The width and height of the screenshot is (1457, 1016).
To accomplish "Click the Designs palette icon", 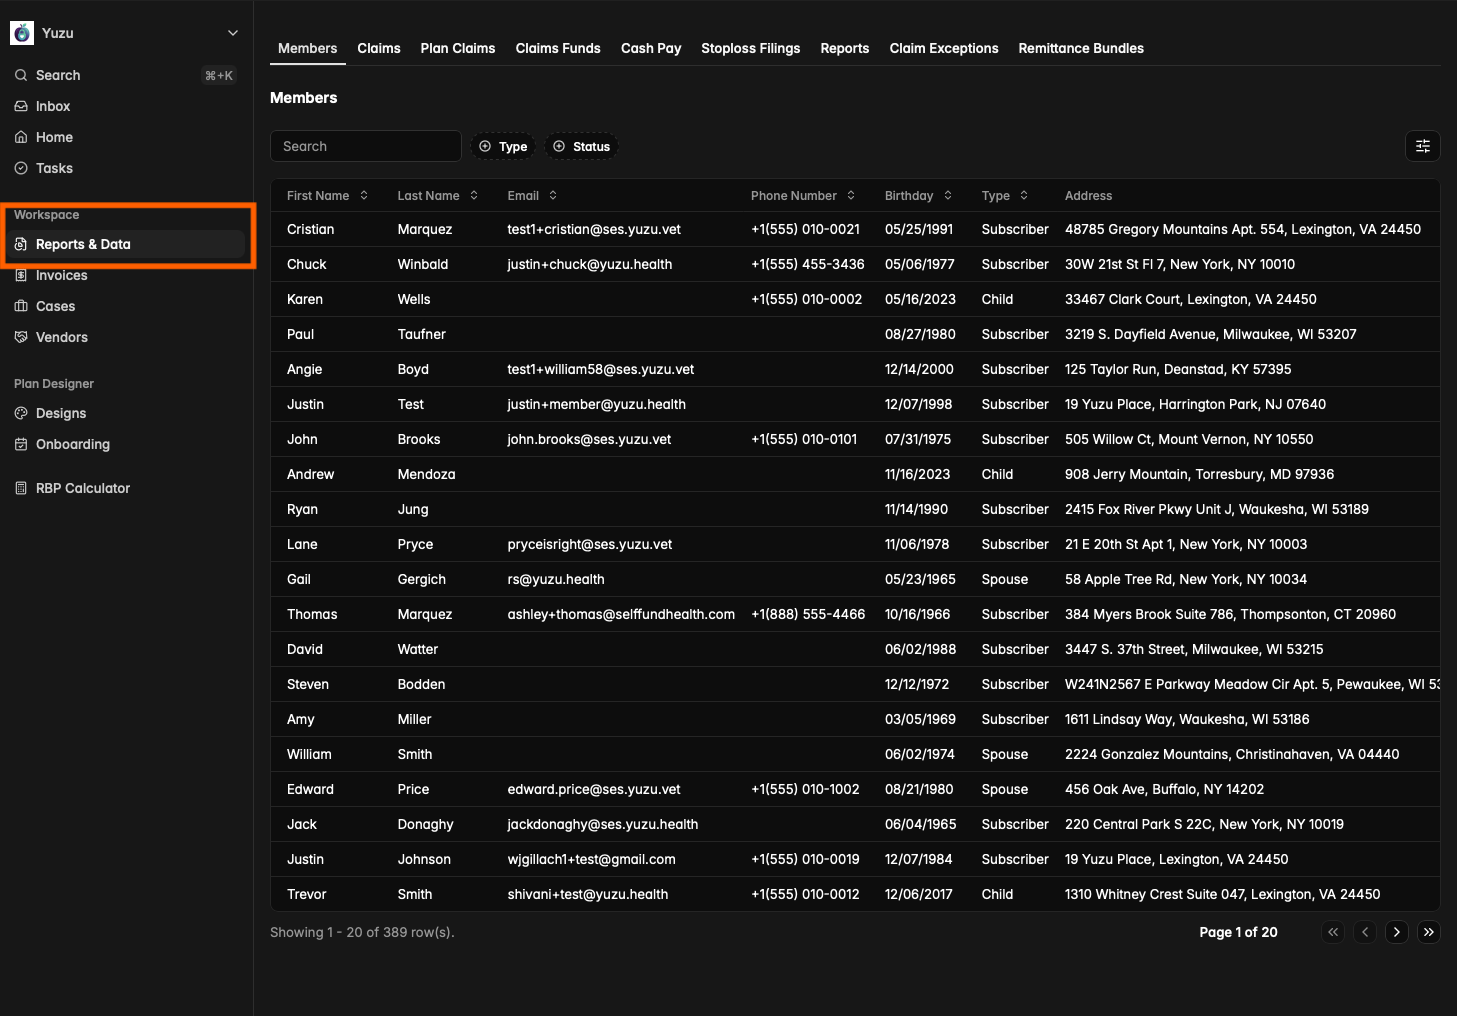I will click(21, 413).
